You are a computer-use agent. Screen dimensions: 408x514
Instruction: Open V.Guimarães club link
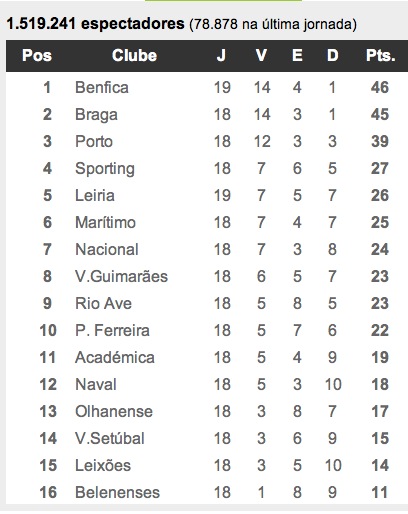point(121,277)
